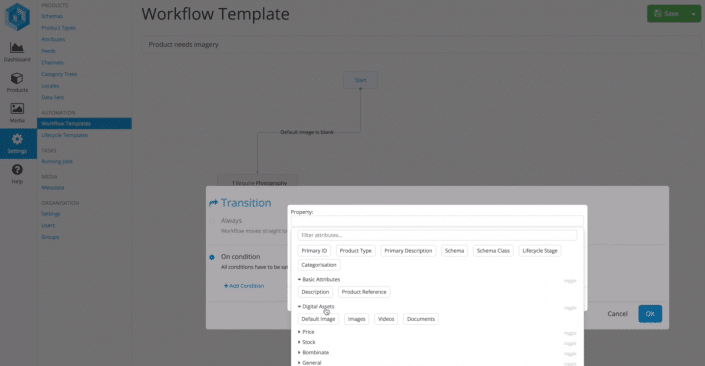
Task: Click toggle link for Digital Assets
Action: (570, 308)
